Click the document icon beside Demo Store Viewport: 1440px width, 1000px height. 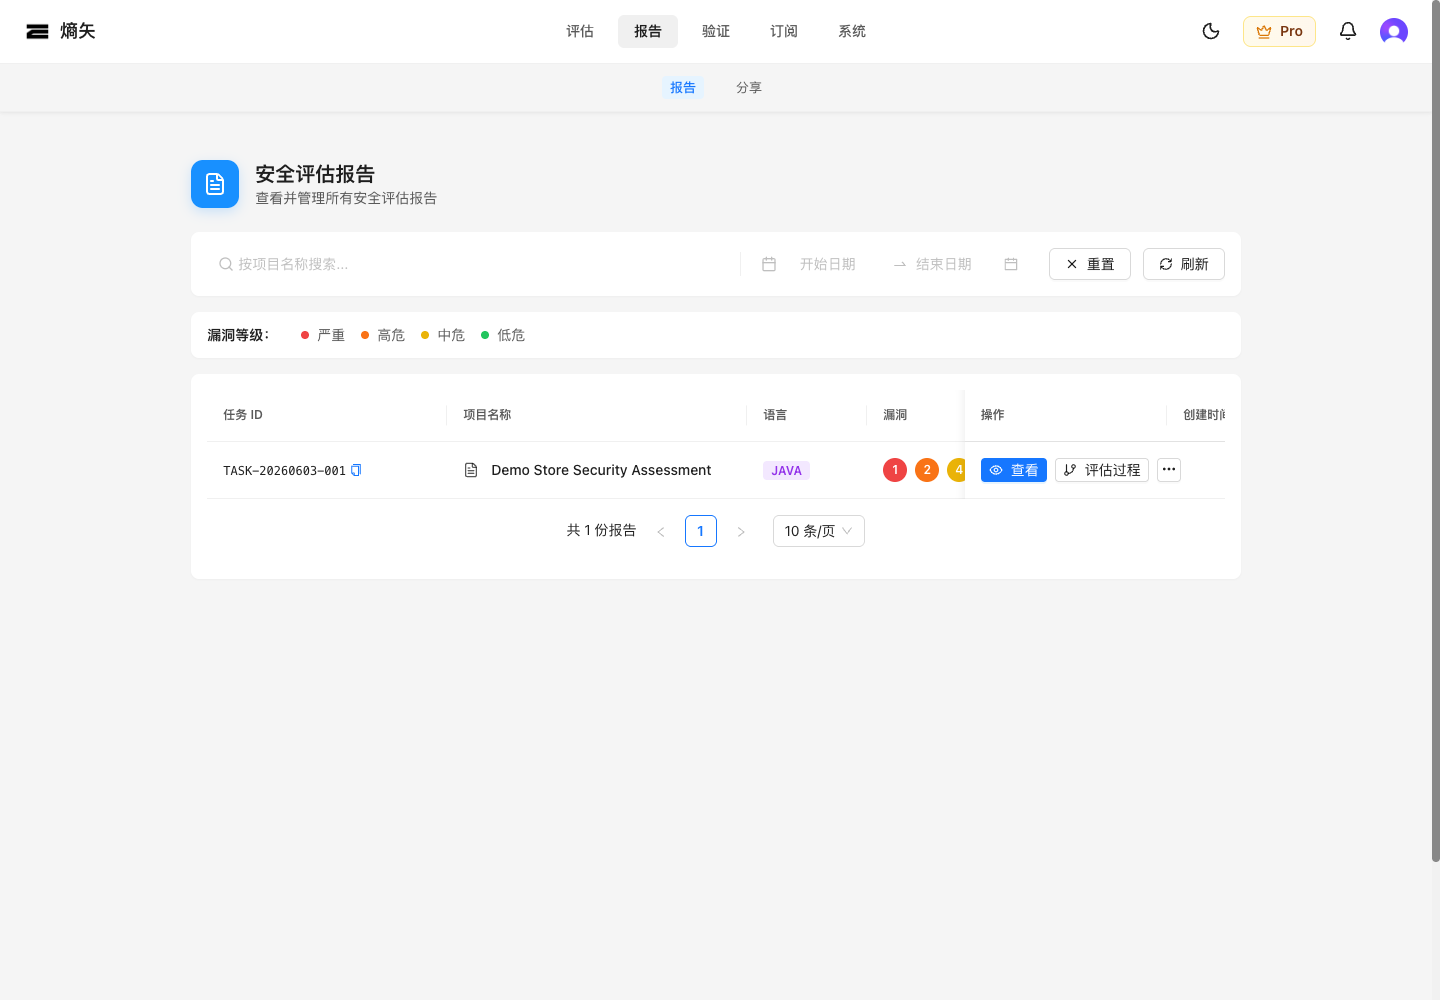point(471,470)
